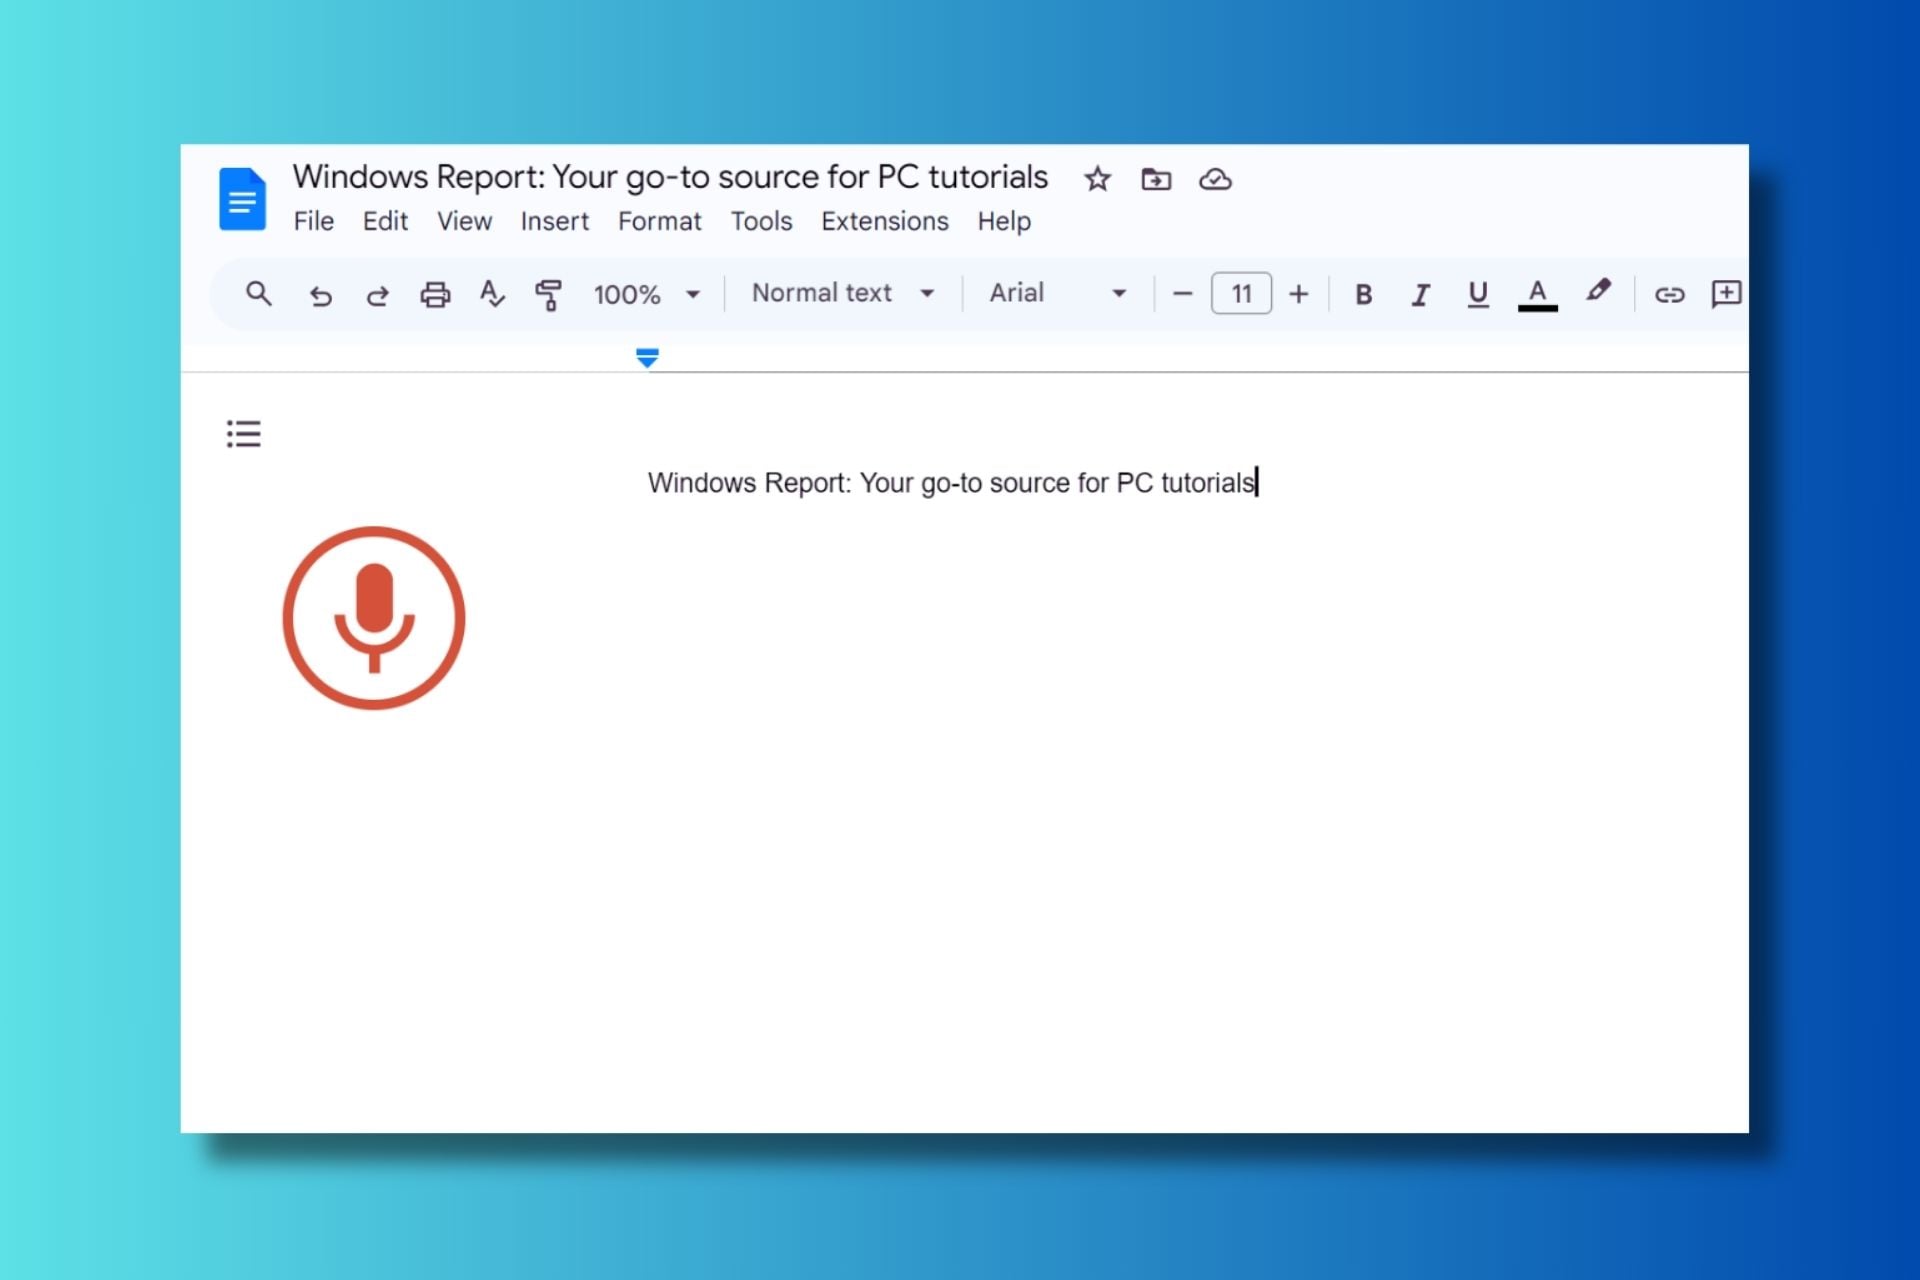Open the Arial font dropdown
Viewport: 1920px width, 1280px height.
coord(1057,293)
